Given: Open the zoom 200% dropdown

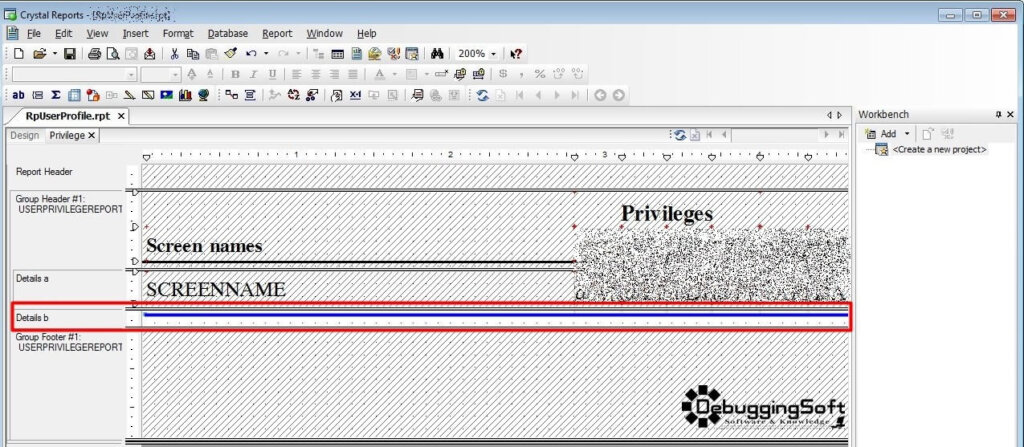Looking at the screenshot, I should (493, 54).
